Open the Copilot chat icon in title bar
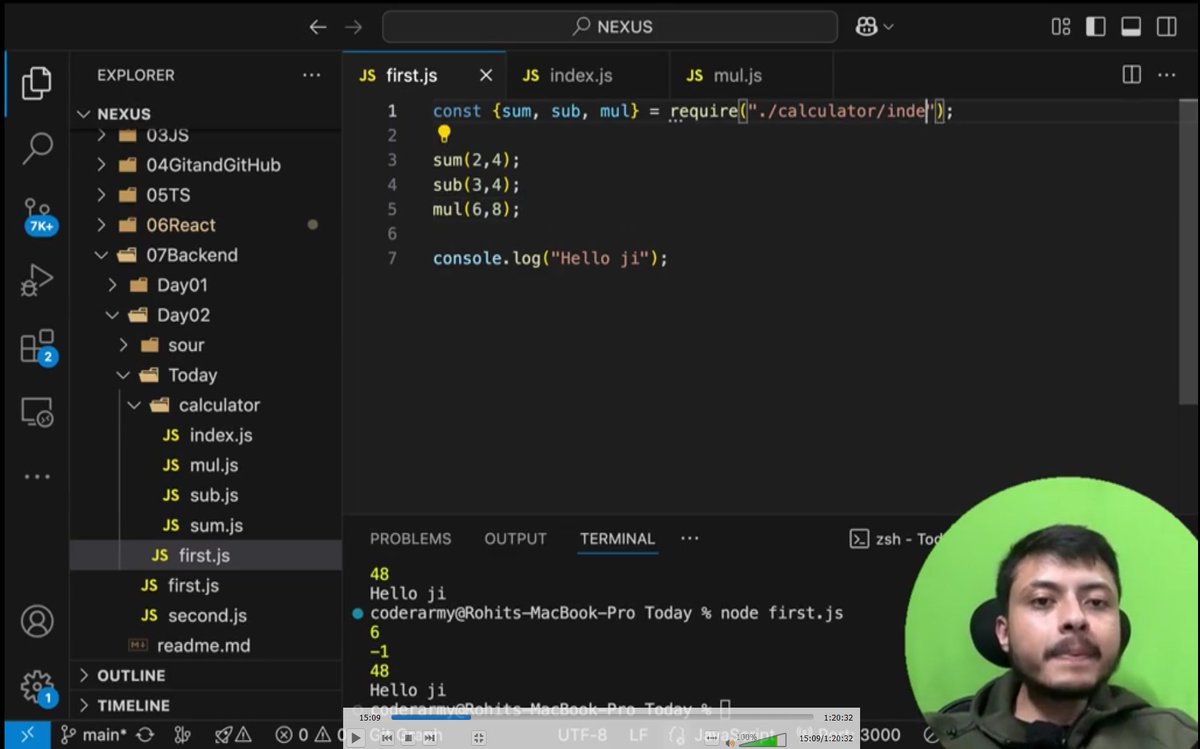1200x749 pixels. point(866,27)
